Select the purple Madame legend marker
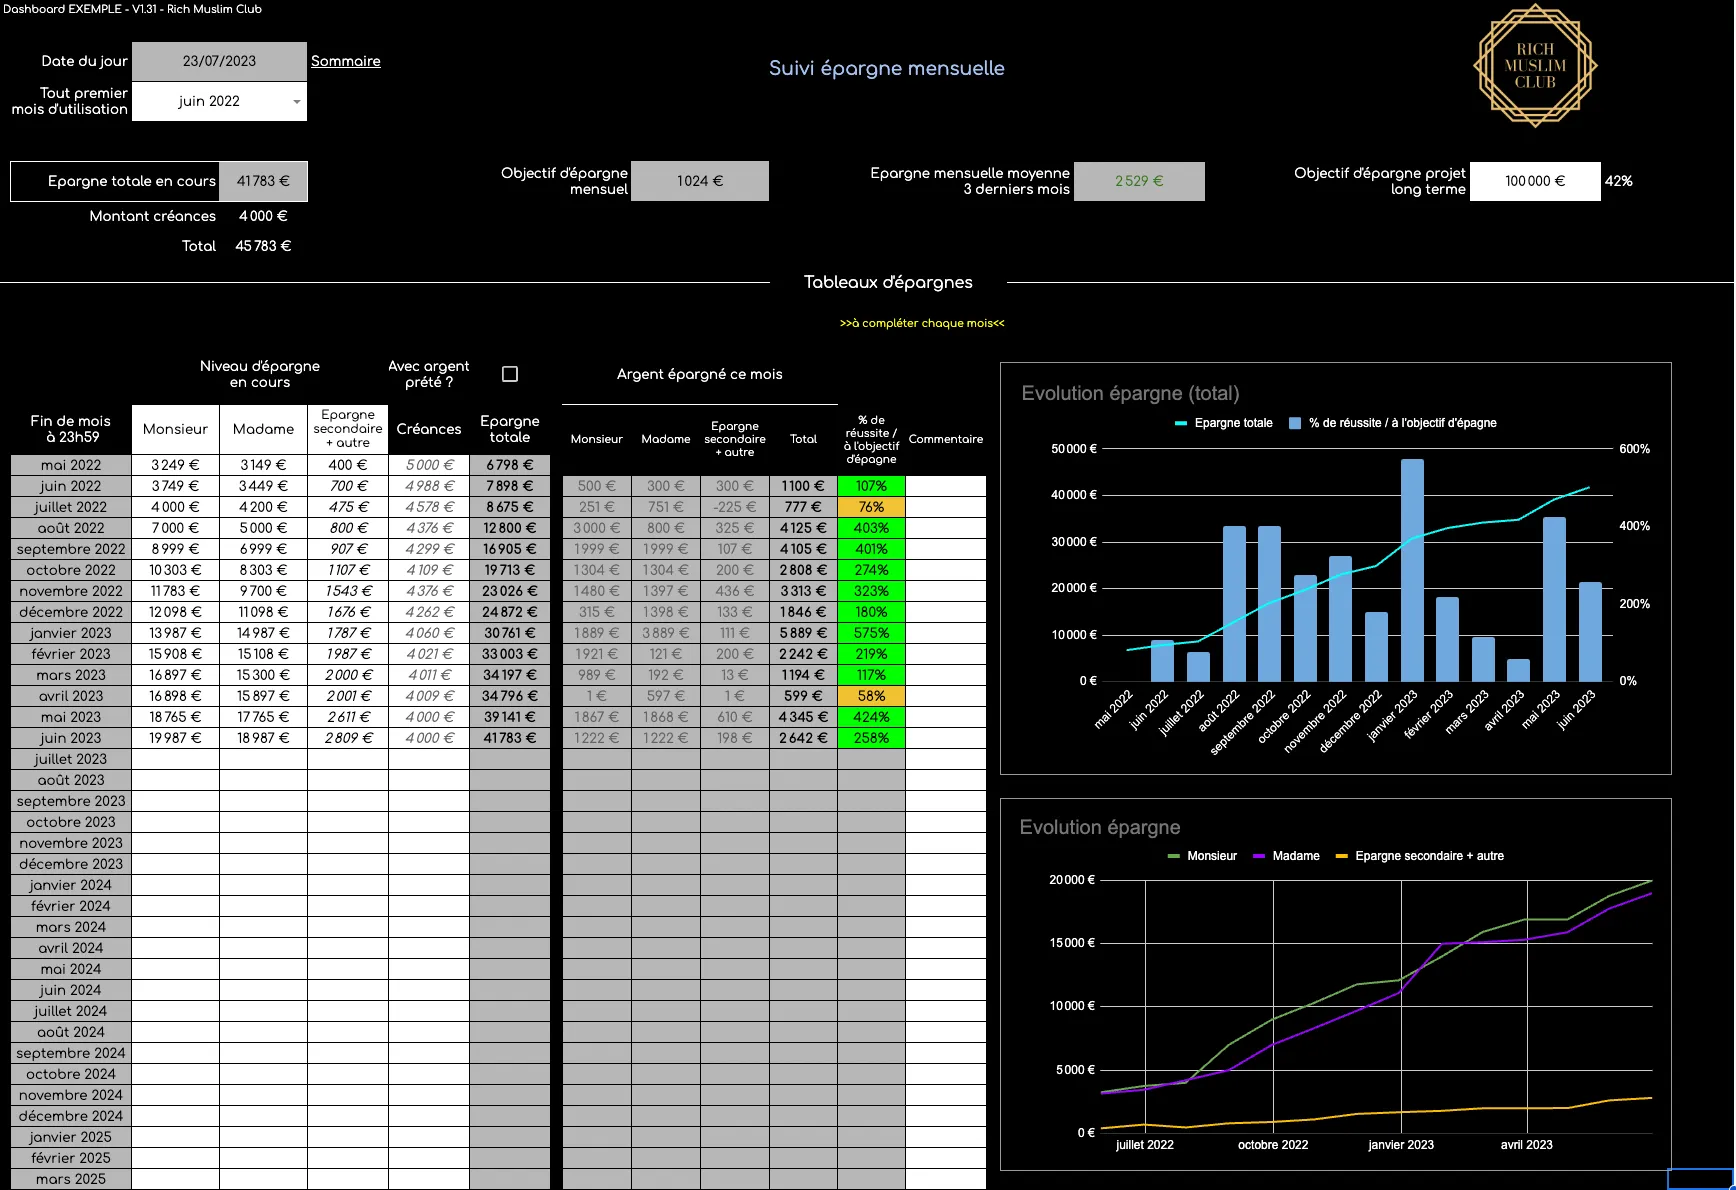This screenshot has height=1190, width=1736. click(1259, 856)
